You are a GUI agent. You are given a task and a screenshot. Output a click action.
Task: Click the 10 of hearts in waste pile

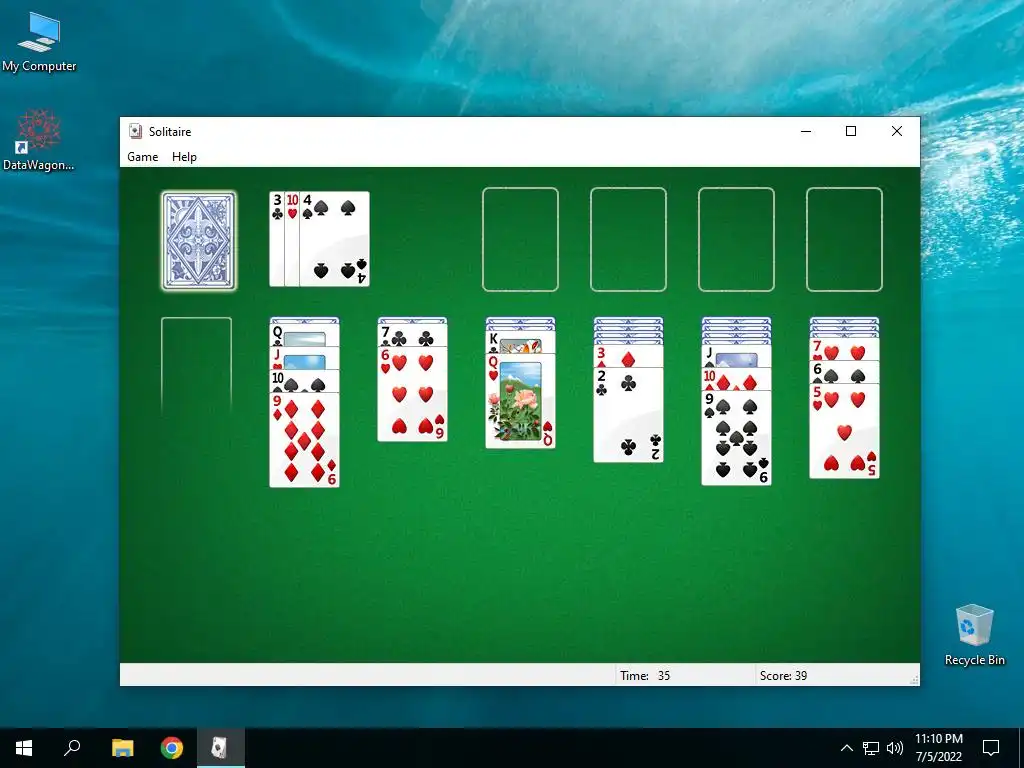pos(292,239)
